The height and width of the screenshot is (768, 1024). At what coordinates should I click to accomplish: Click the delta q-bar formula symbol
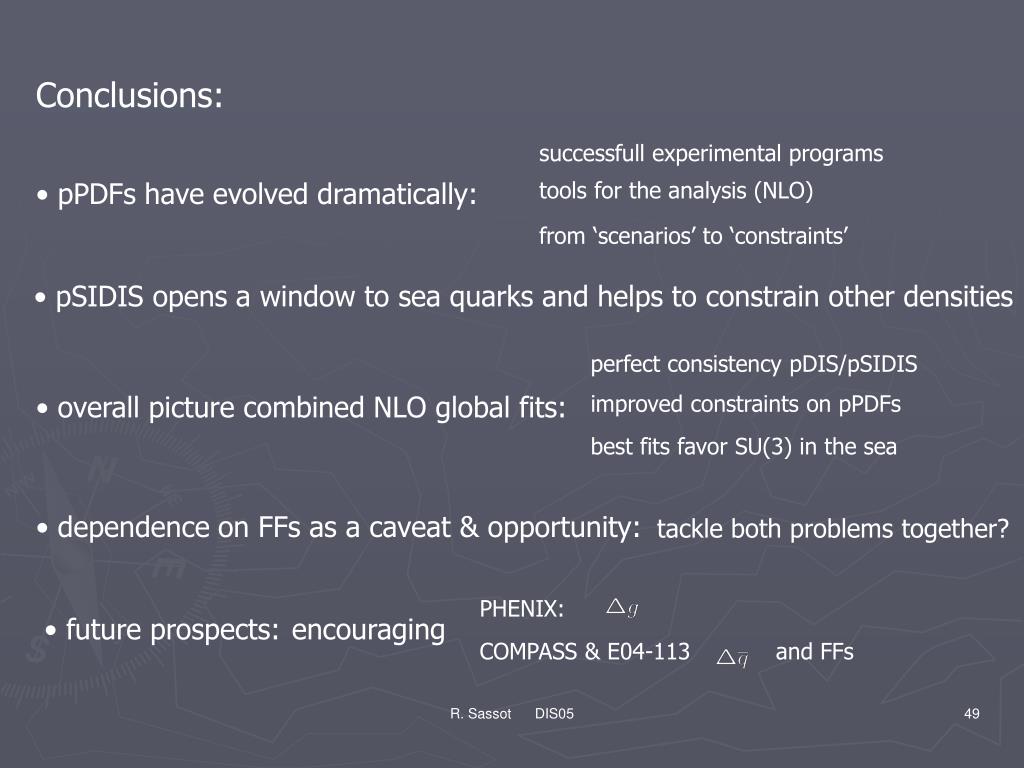point(732,658)
